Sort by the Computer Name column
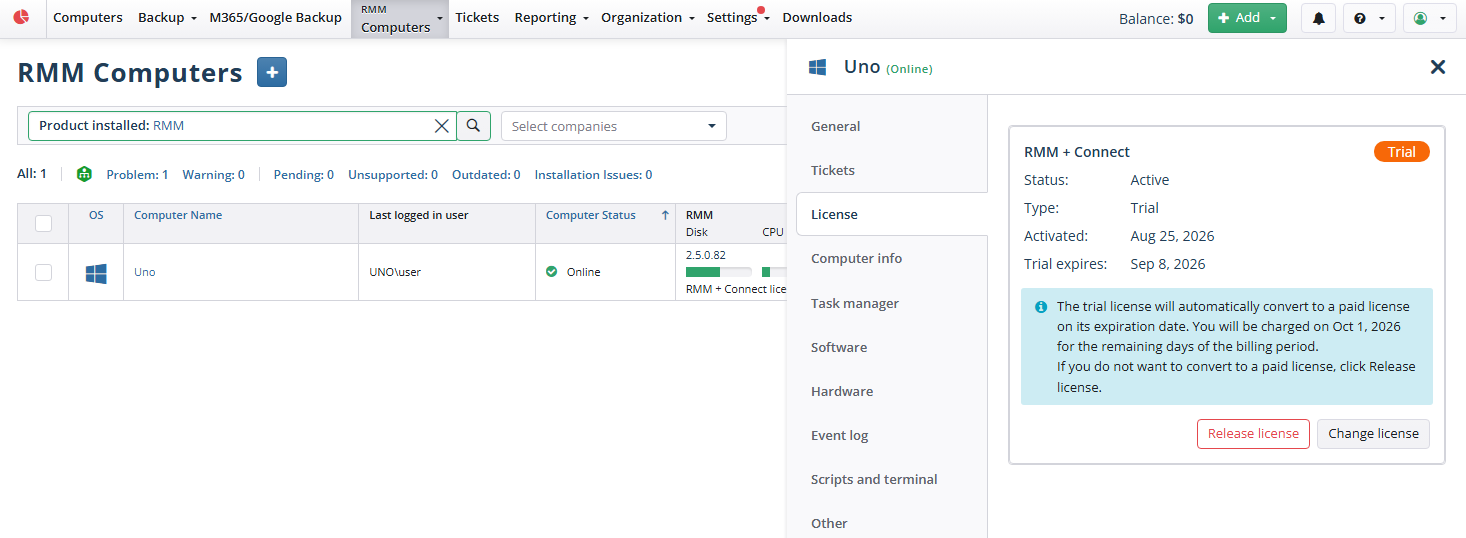Viewport: 1466px width, 538px height. [178, 215]
